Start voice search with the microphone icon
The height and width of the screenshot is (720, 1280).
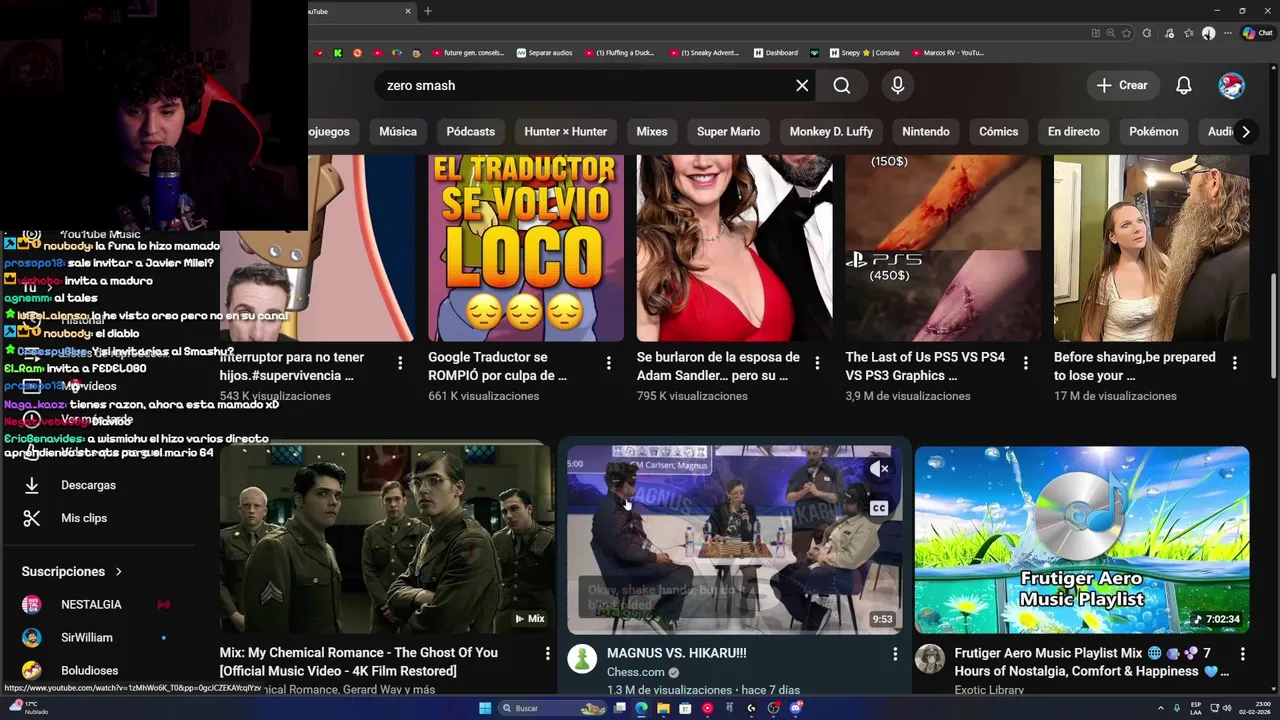pyautogui.click(x=897, y=85)
